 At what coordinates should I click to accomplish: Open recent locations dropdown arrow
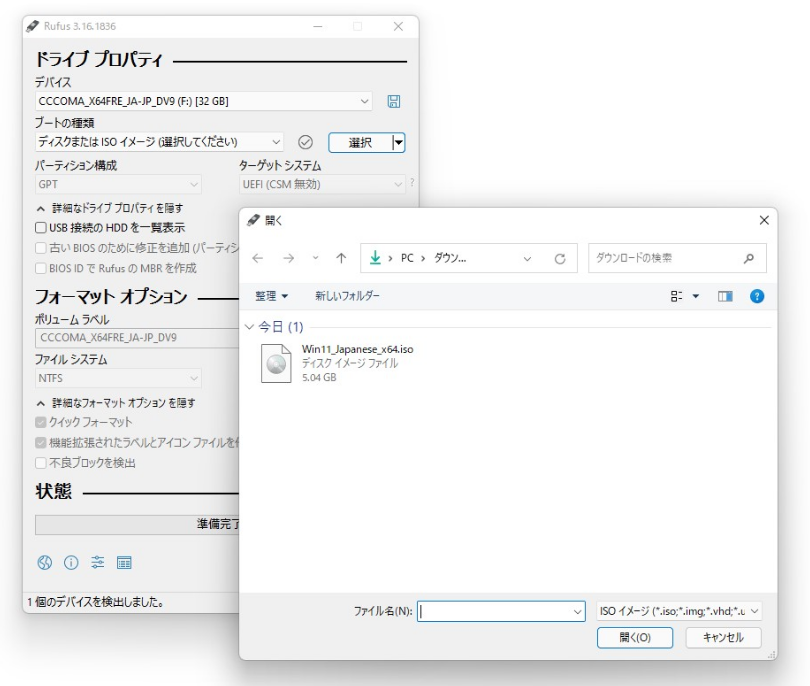coord(315,257)
